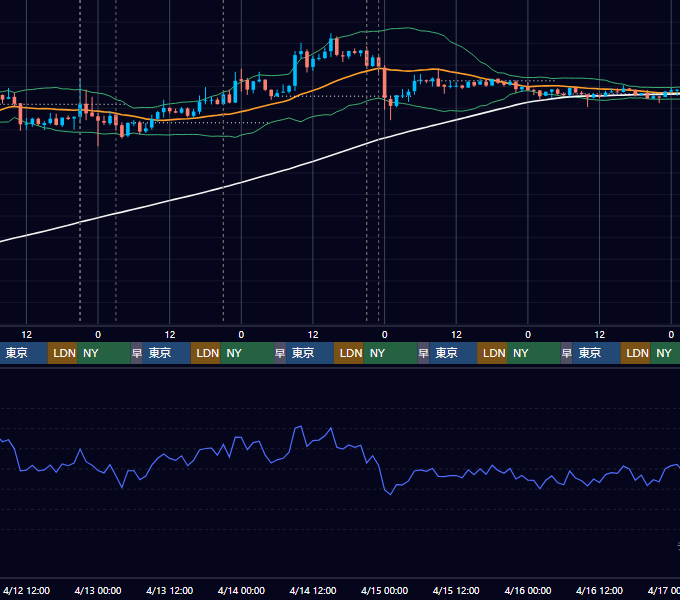Click 東京 session block above 4/13 12:00
The width and height of the screenshot is (680, 600).
pyautogui.click(x=167, y=353)
